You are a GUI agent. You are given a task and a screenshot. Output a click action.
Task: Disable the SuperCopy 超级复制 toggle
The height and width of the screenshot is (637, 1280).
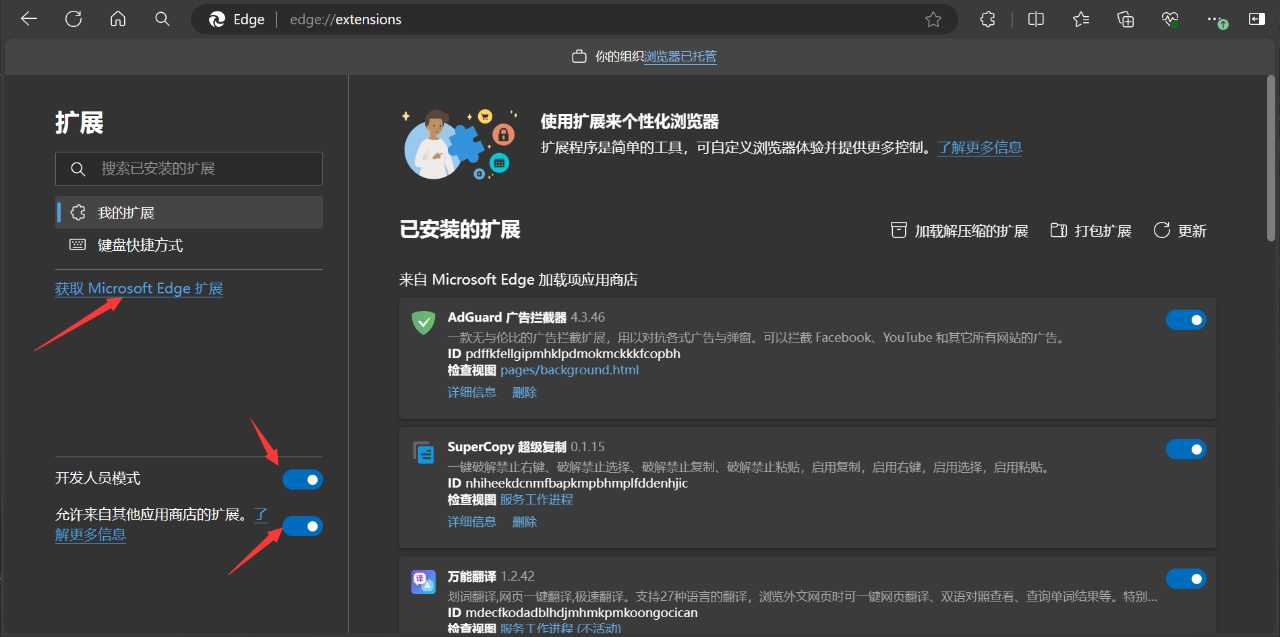tap(1186, 450)
